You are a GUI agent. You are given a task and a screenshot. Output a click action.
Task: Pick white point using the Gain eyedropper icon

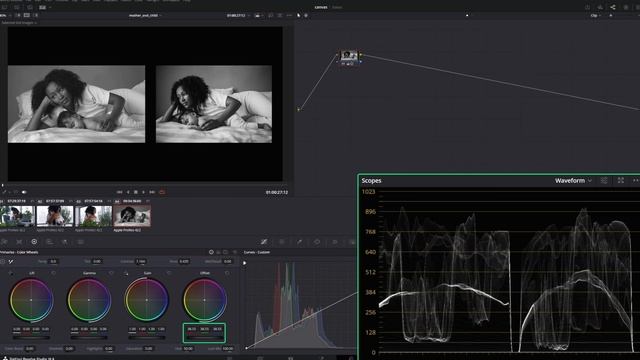click(126, 273)
